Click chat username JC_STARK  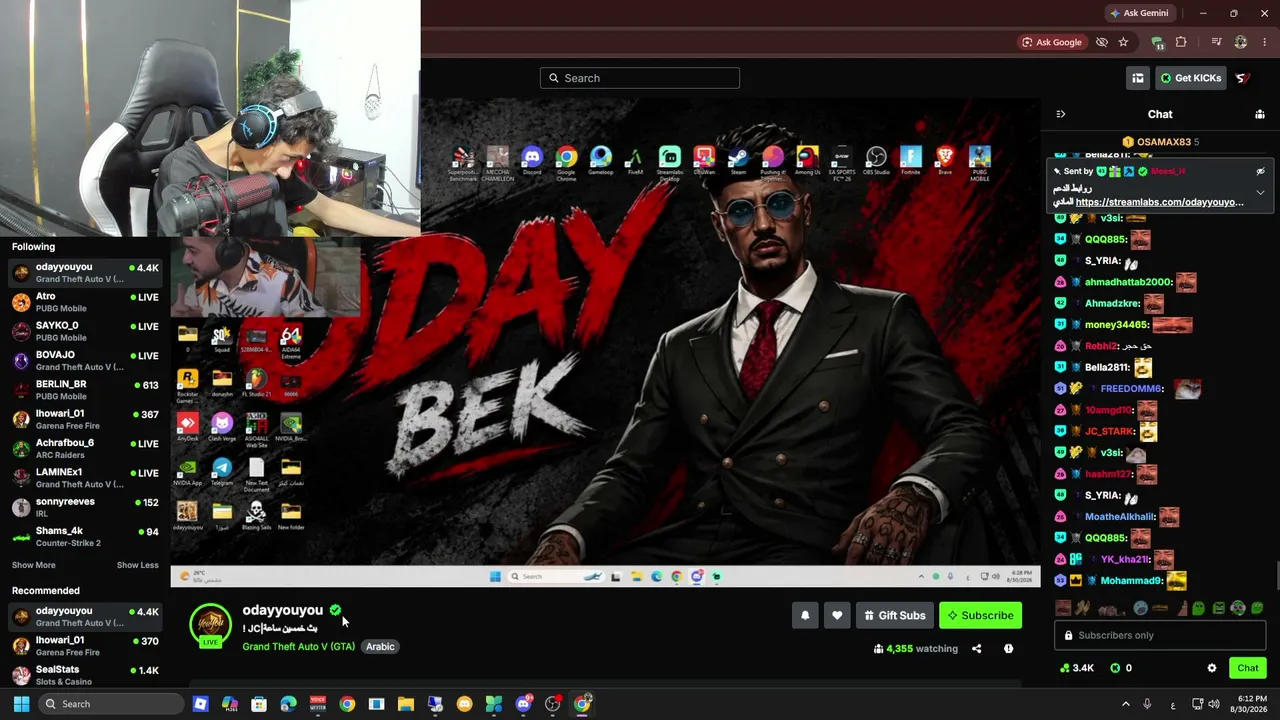click(x=1110, y=431)
